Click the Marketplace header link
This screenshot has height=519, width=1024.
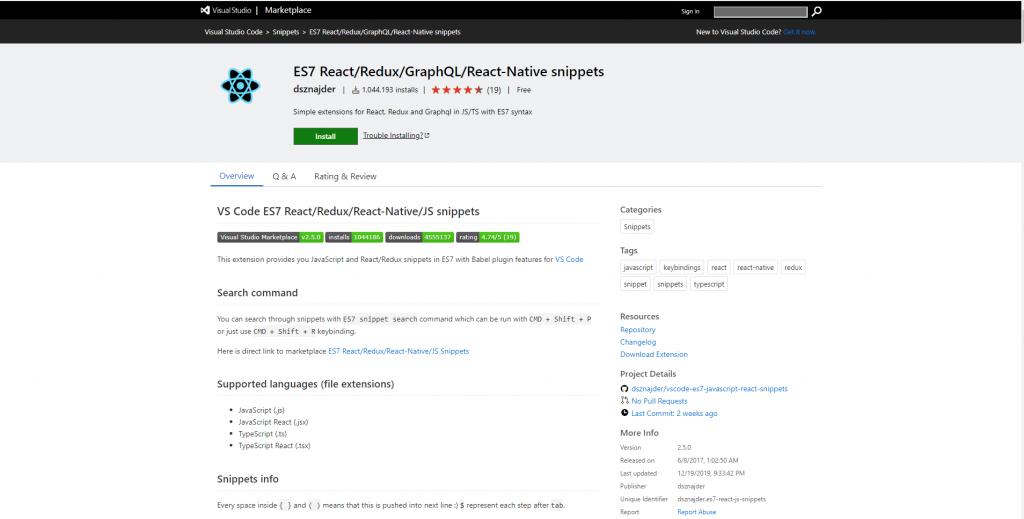[x=288, y=10]
